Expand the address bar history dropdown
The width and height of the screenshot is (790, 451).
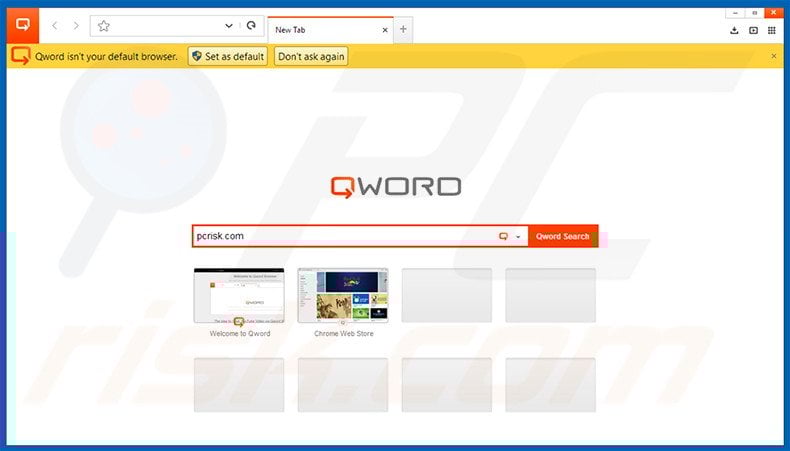coord(229,26)
